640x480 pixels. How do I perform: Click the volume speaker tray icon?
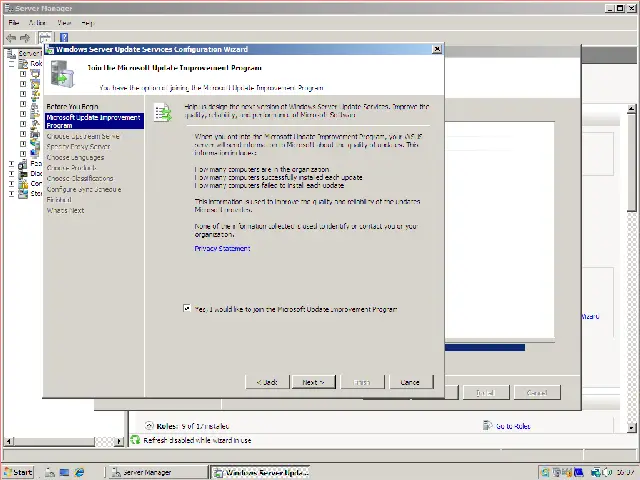[x=606, y=472]
